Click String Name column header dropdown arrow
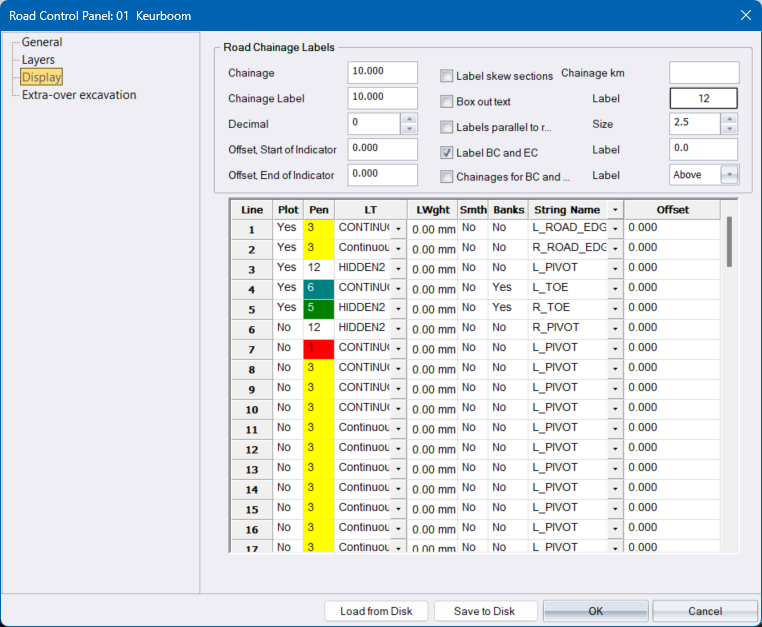 click(x=614, y=210)
